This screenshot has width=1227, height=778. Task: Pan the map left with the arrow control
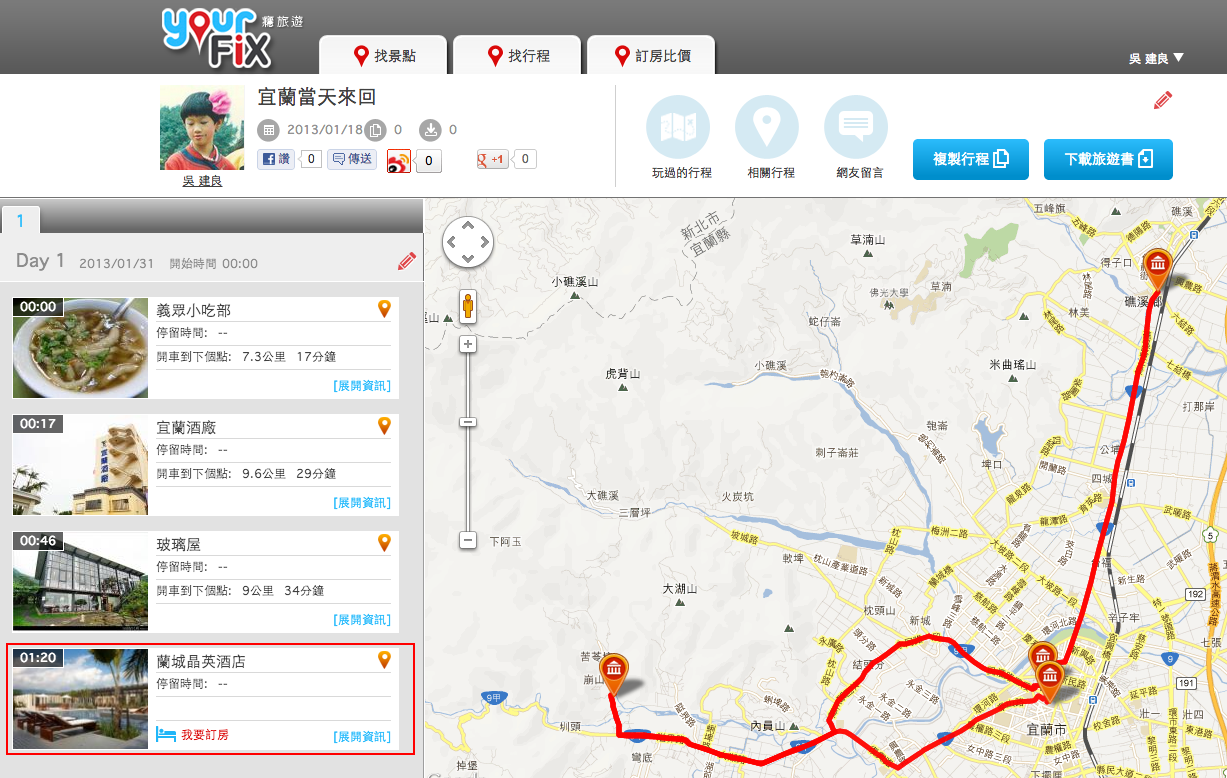point(452,242)
